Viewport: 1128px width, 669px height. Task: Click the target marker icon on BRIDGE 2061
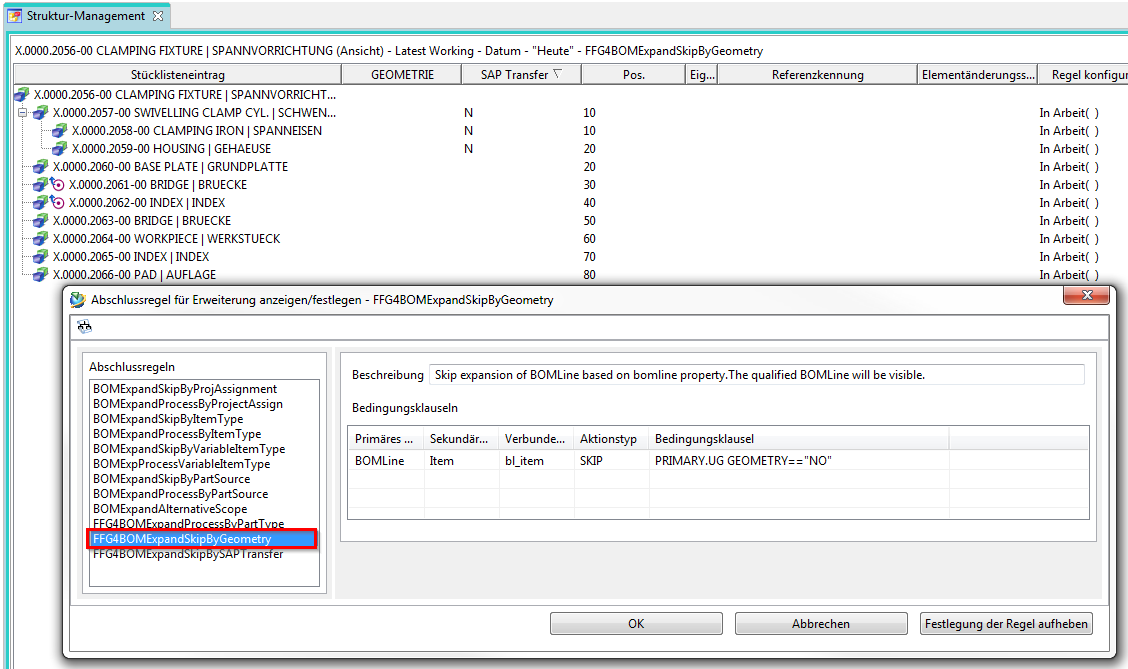[58, 185]
